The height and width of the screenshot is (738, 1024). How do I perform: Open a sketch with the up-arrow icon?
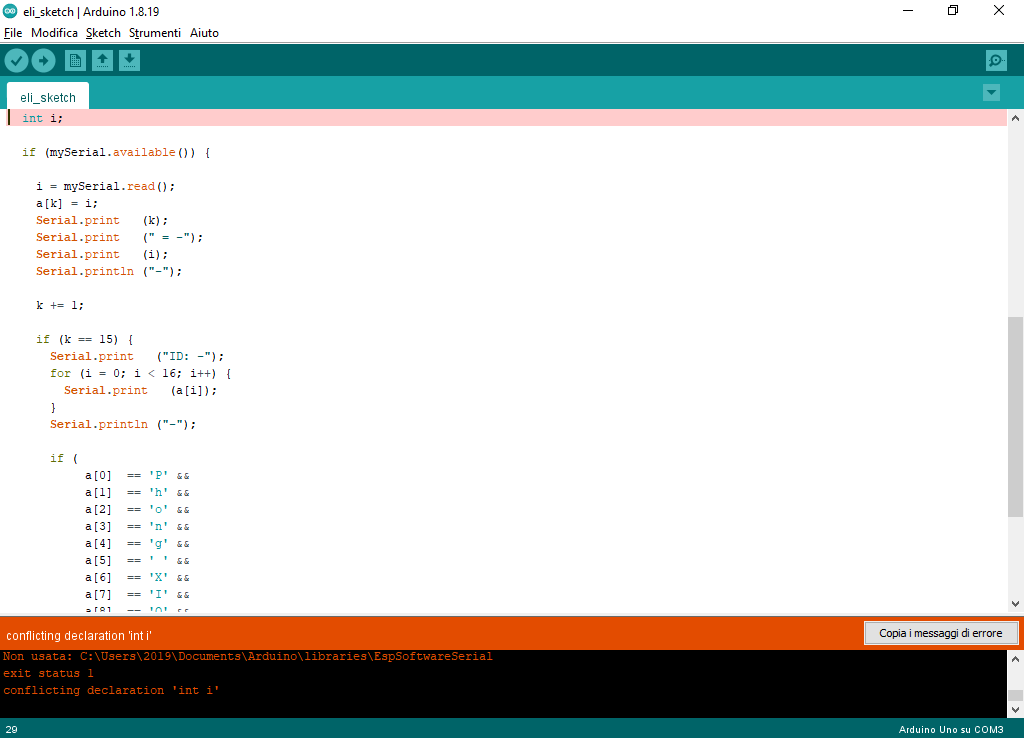click(x=102, y=61)
